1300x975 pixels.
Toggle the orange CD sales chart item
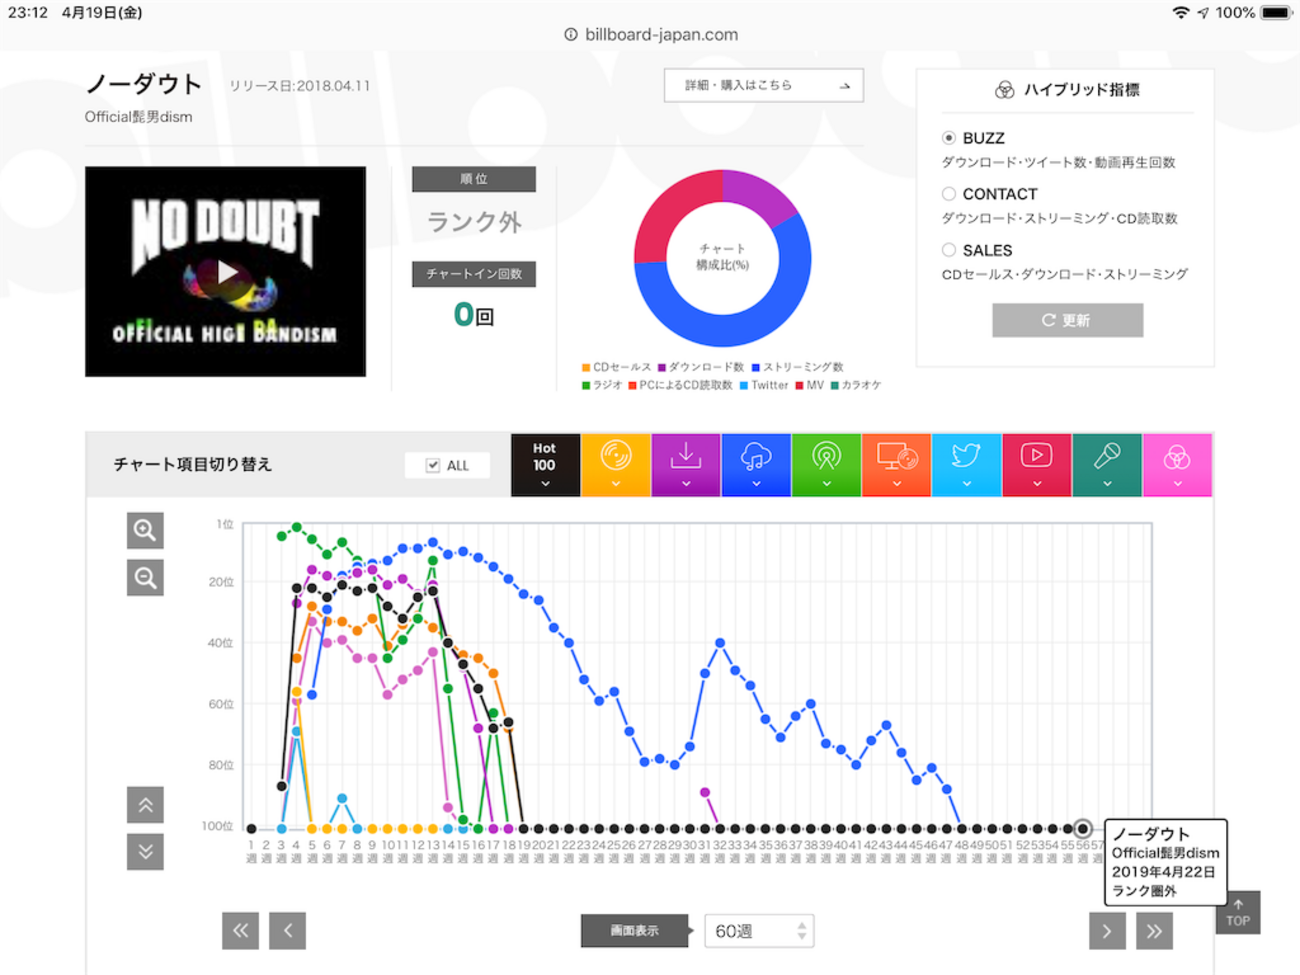615,465
